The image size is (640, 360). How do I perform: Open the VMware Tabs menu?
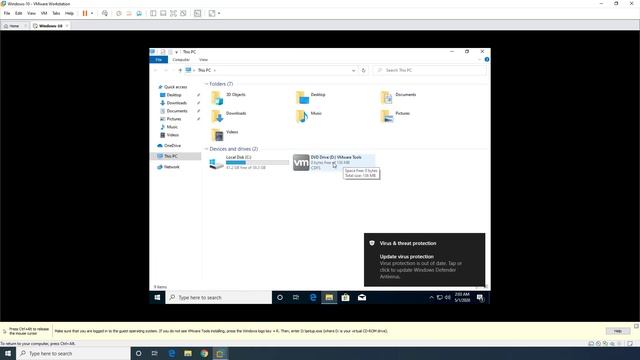(56, 13)
